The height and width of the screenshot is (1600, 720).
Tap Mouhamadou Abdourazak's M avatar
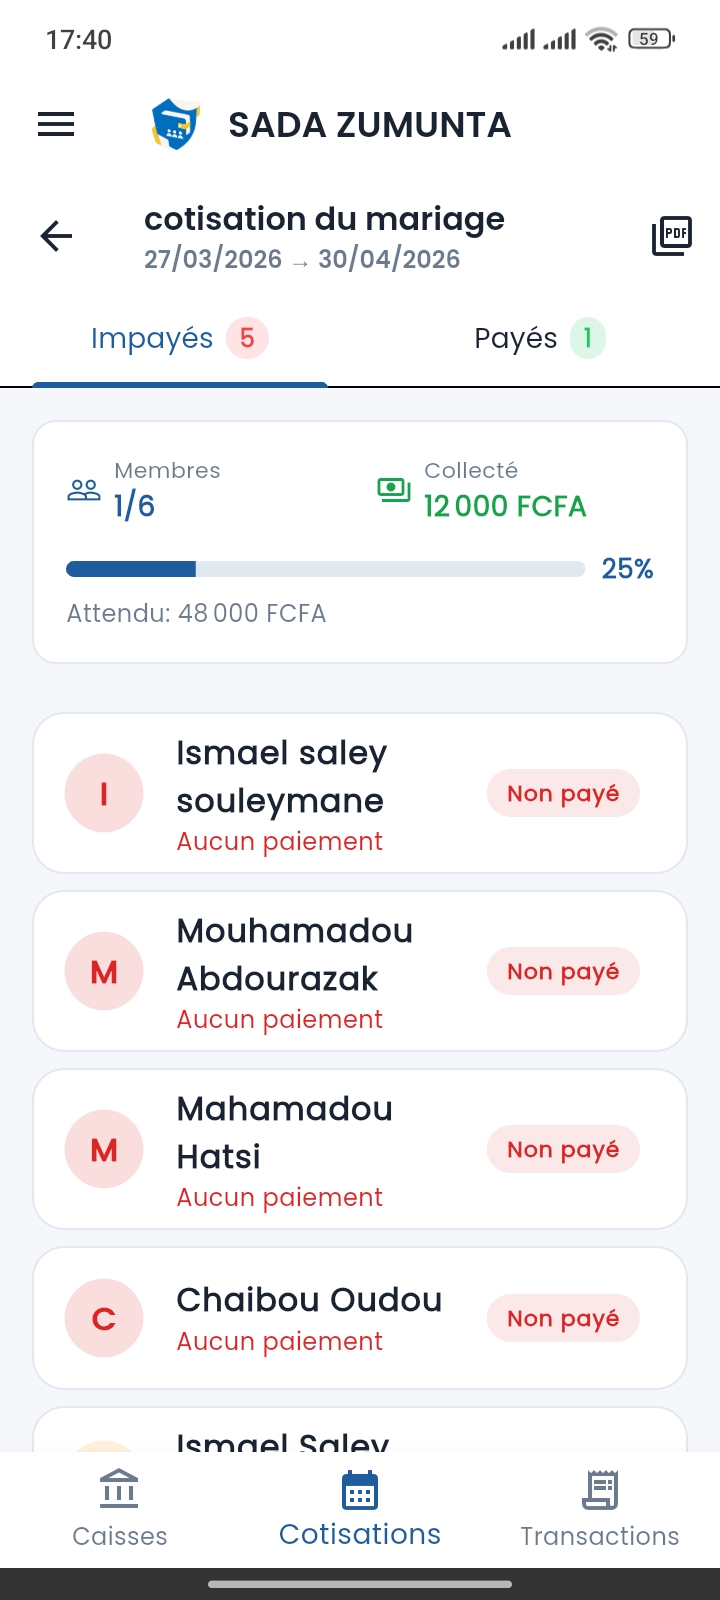tap(104, 972)
